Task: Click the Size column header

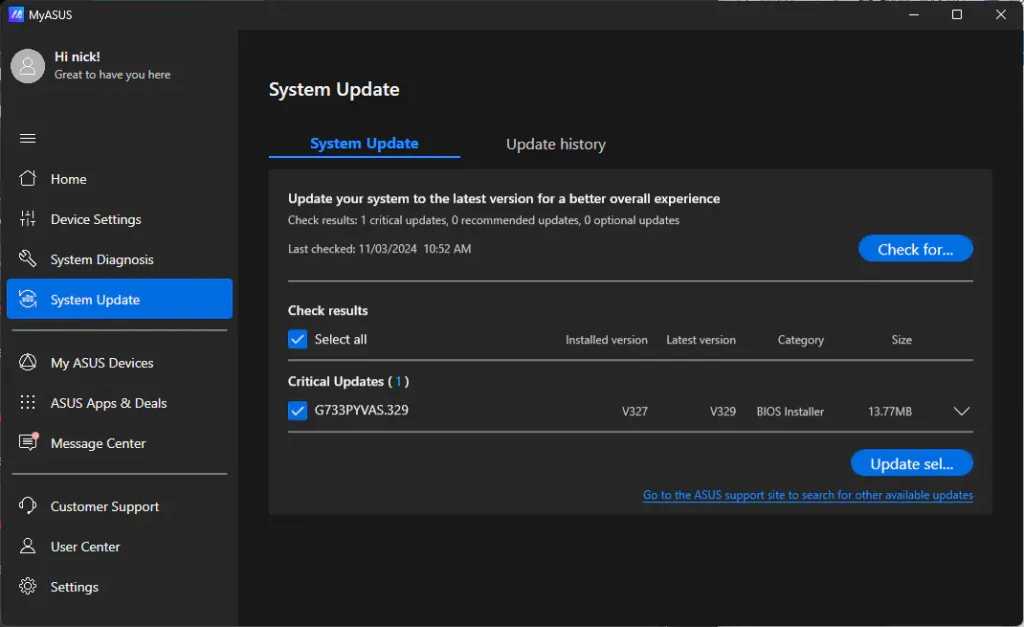Action: (x=901, y=340)
